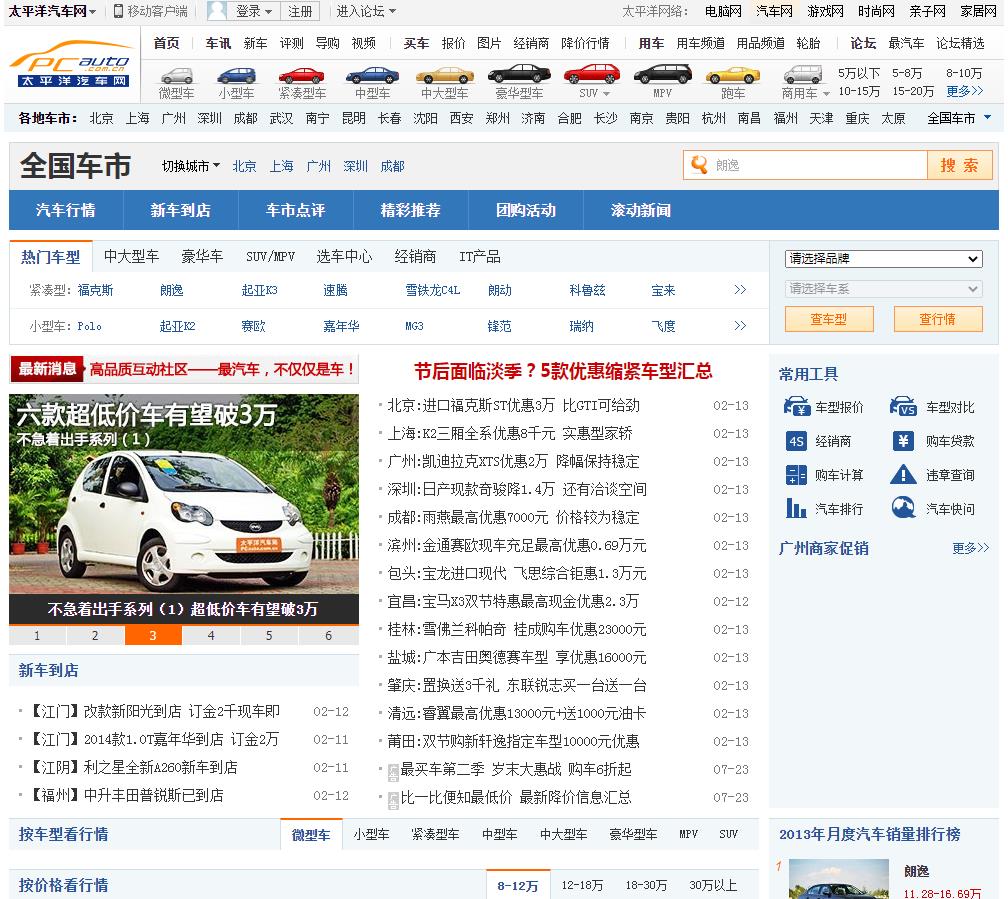
Task: Open headline 节后面临淡季？5款优惠缩紧车型汇总
Action: tap(563, 371)
